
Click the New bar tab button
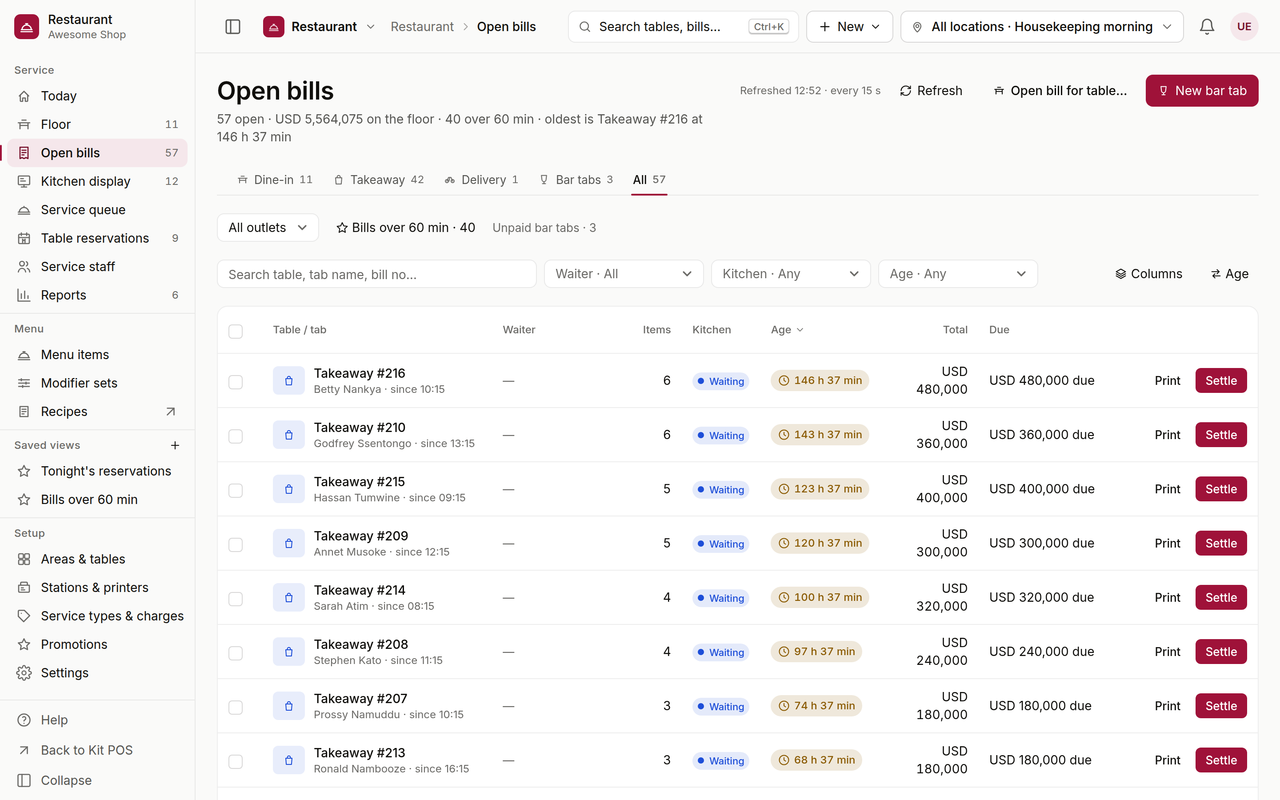coord(1202,90)
